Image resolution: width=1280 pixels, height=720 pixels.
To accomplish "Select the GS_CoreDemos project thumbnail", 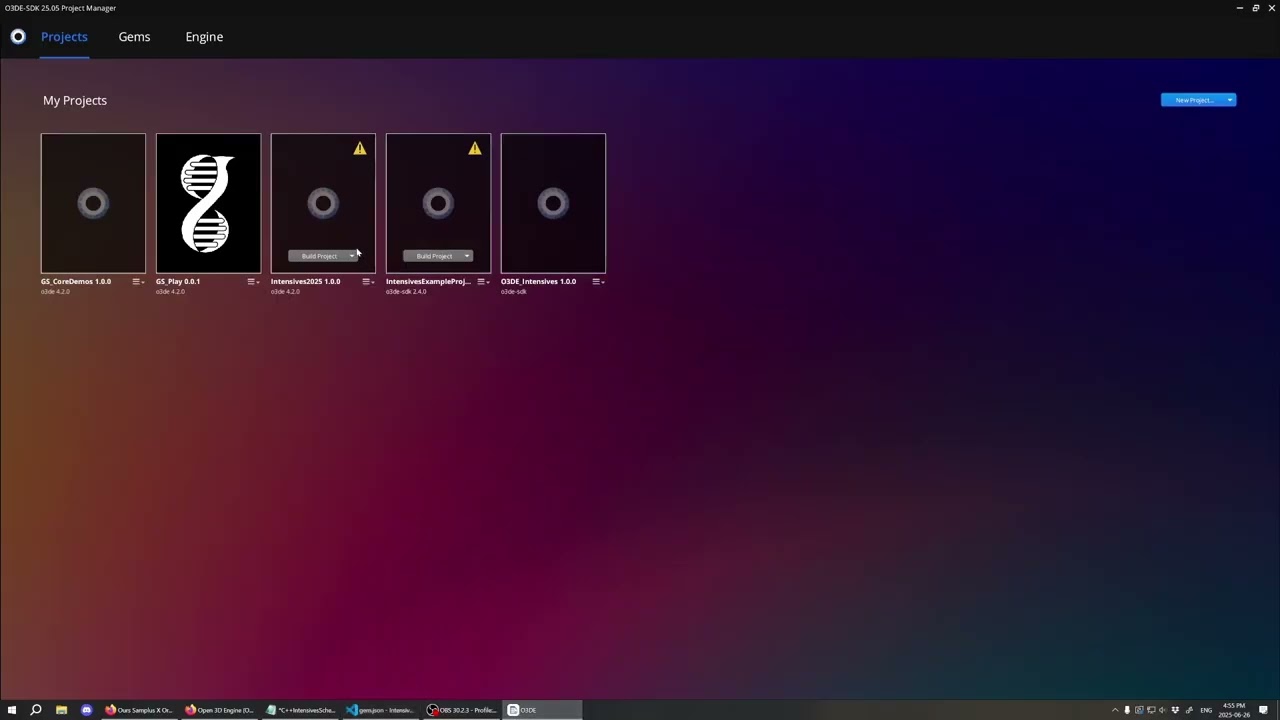I will (93, 203).
